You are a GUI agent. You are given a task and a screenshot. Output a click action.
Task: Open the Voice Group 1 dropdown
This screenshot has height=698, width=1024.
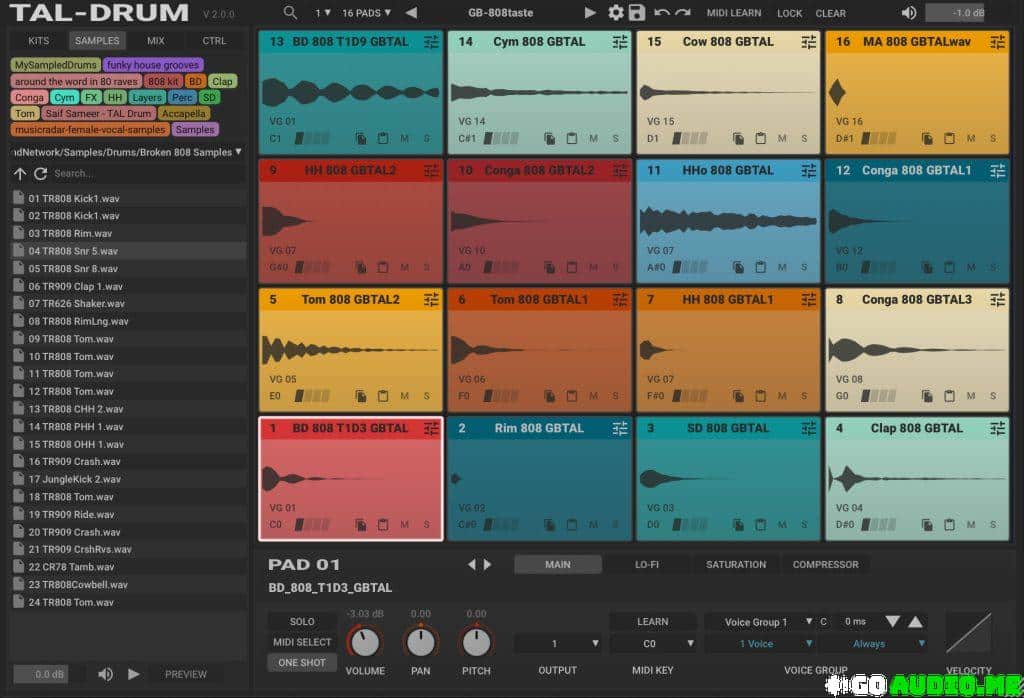[x=755, y=621]
